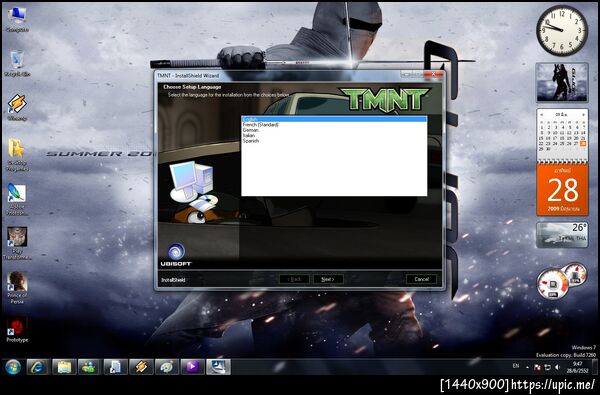Click the computer setup illustration icon
The width and height of the screenshot is (600, 395).
(194, 186)
